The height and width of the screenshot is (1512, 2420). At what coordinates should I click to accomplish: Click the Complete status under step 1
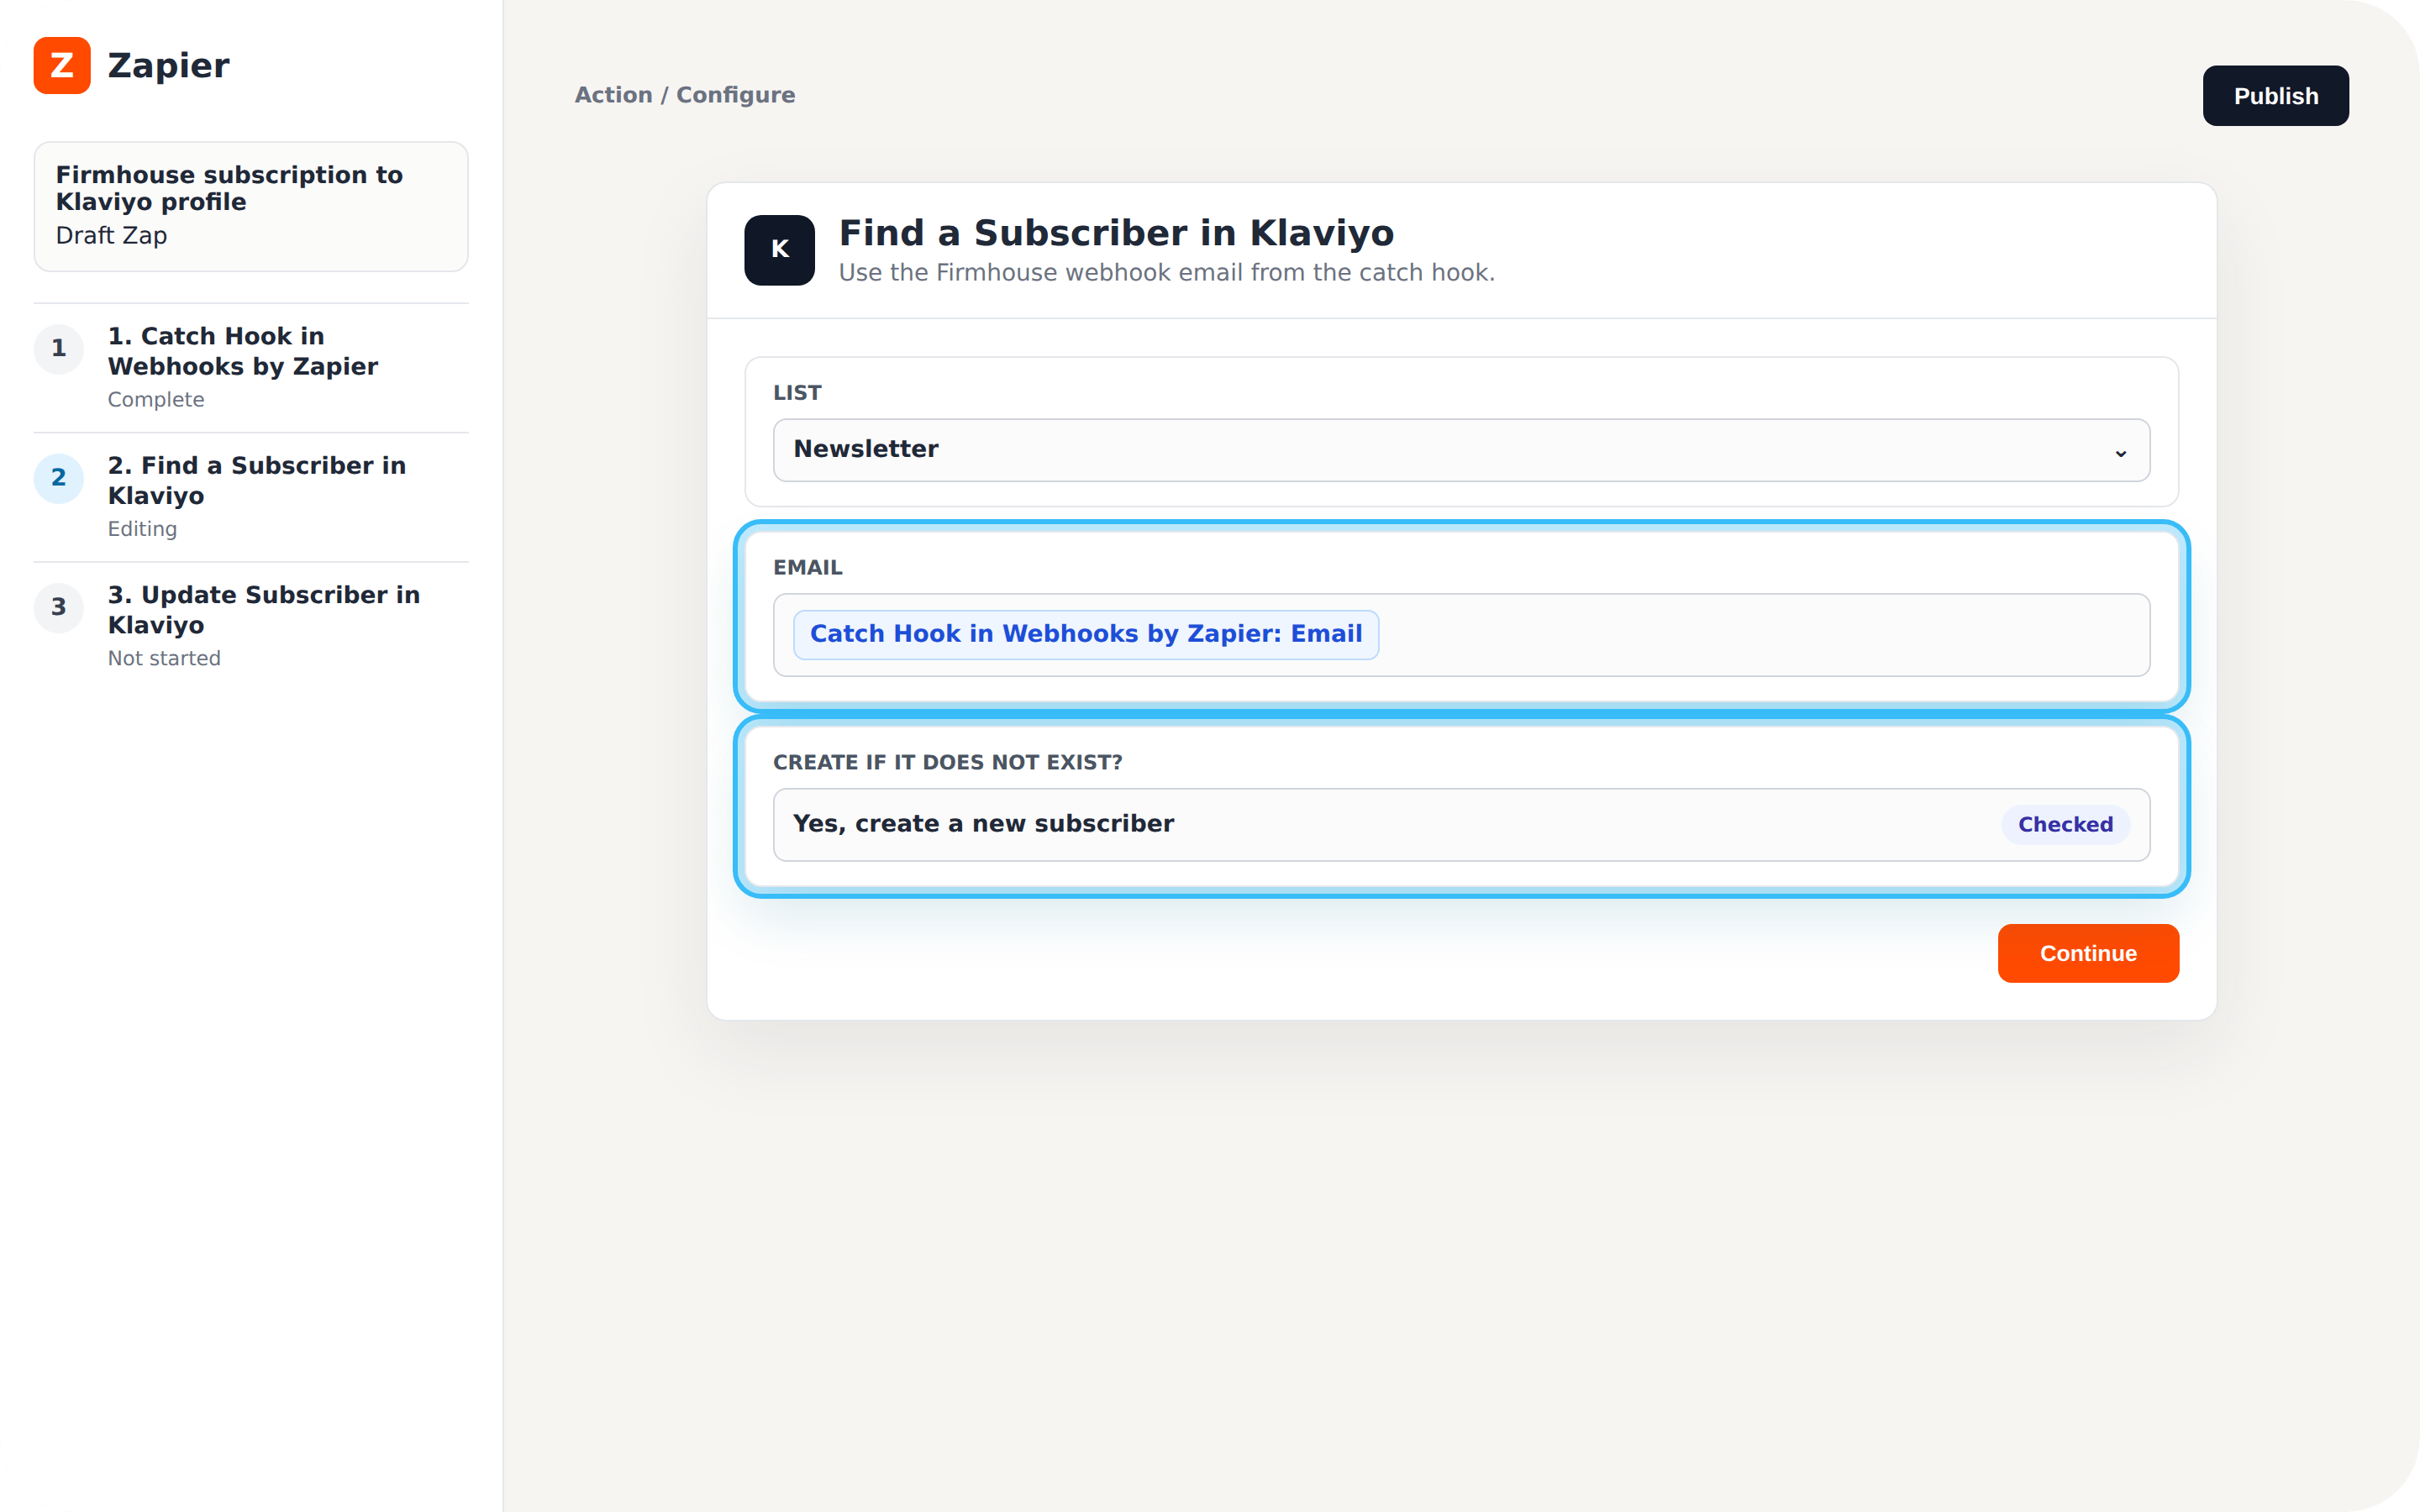click(x=156, y=400)
